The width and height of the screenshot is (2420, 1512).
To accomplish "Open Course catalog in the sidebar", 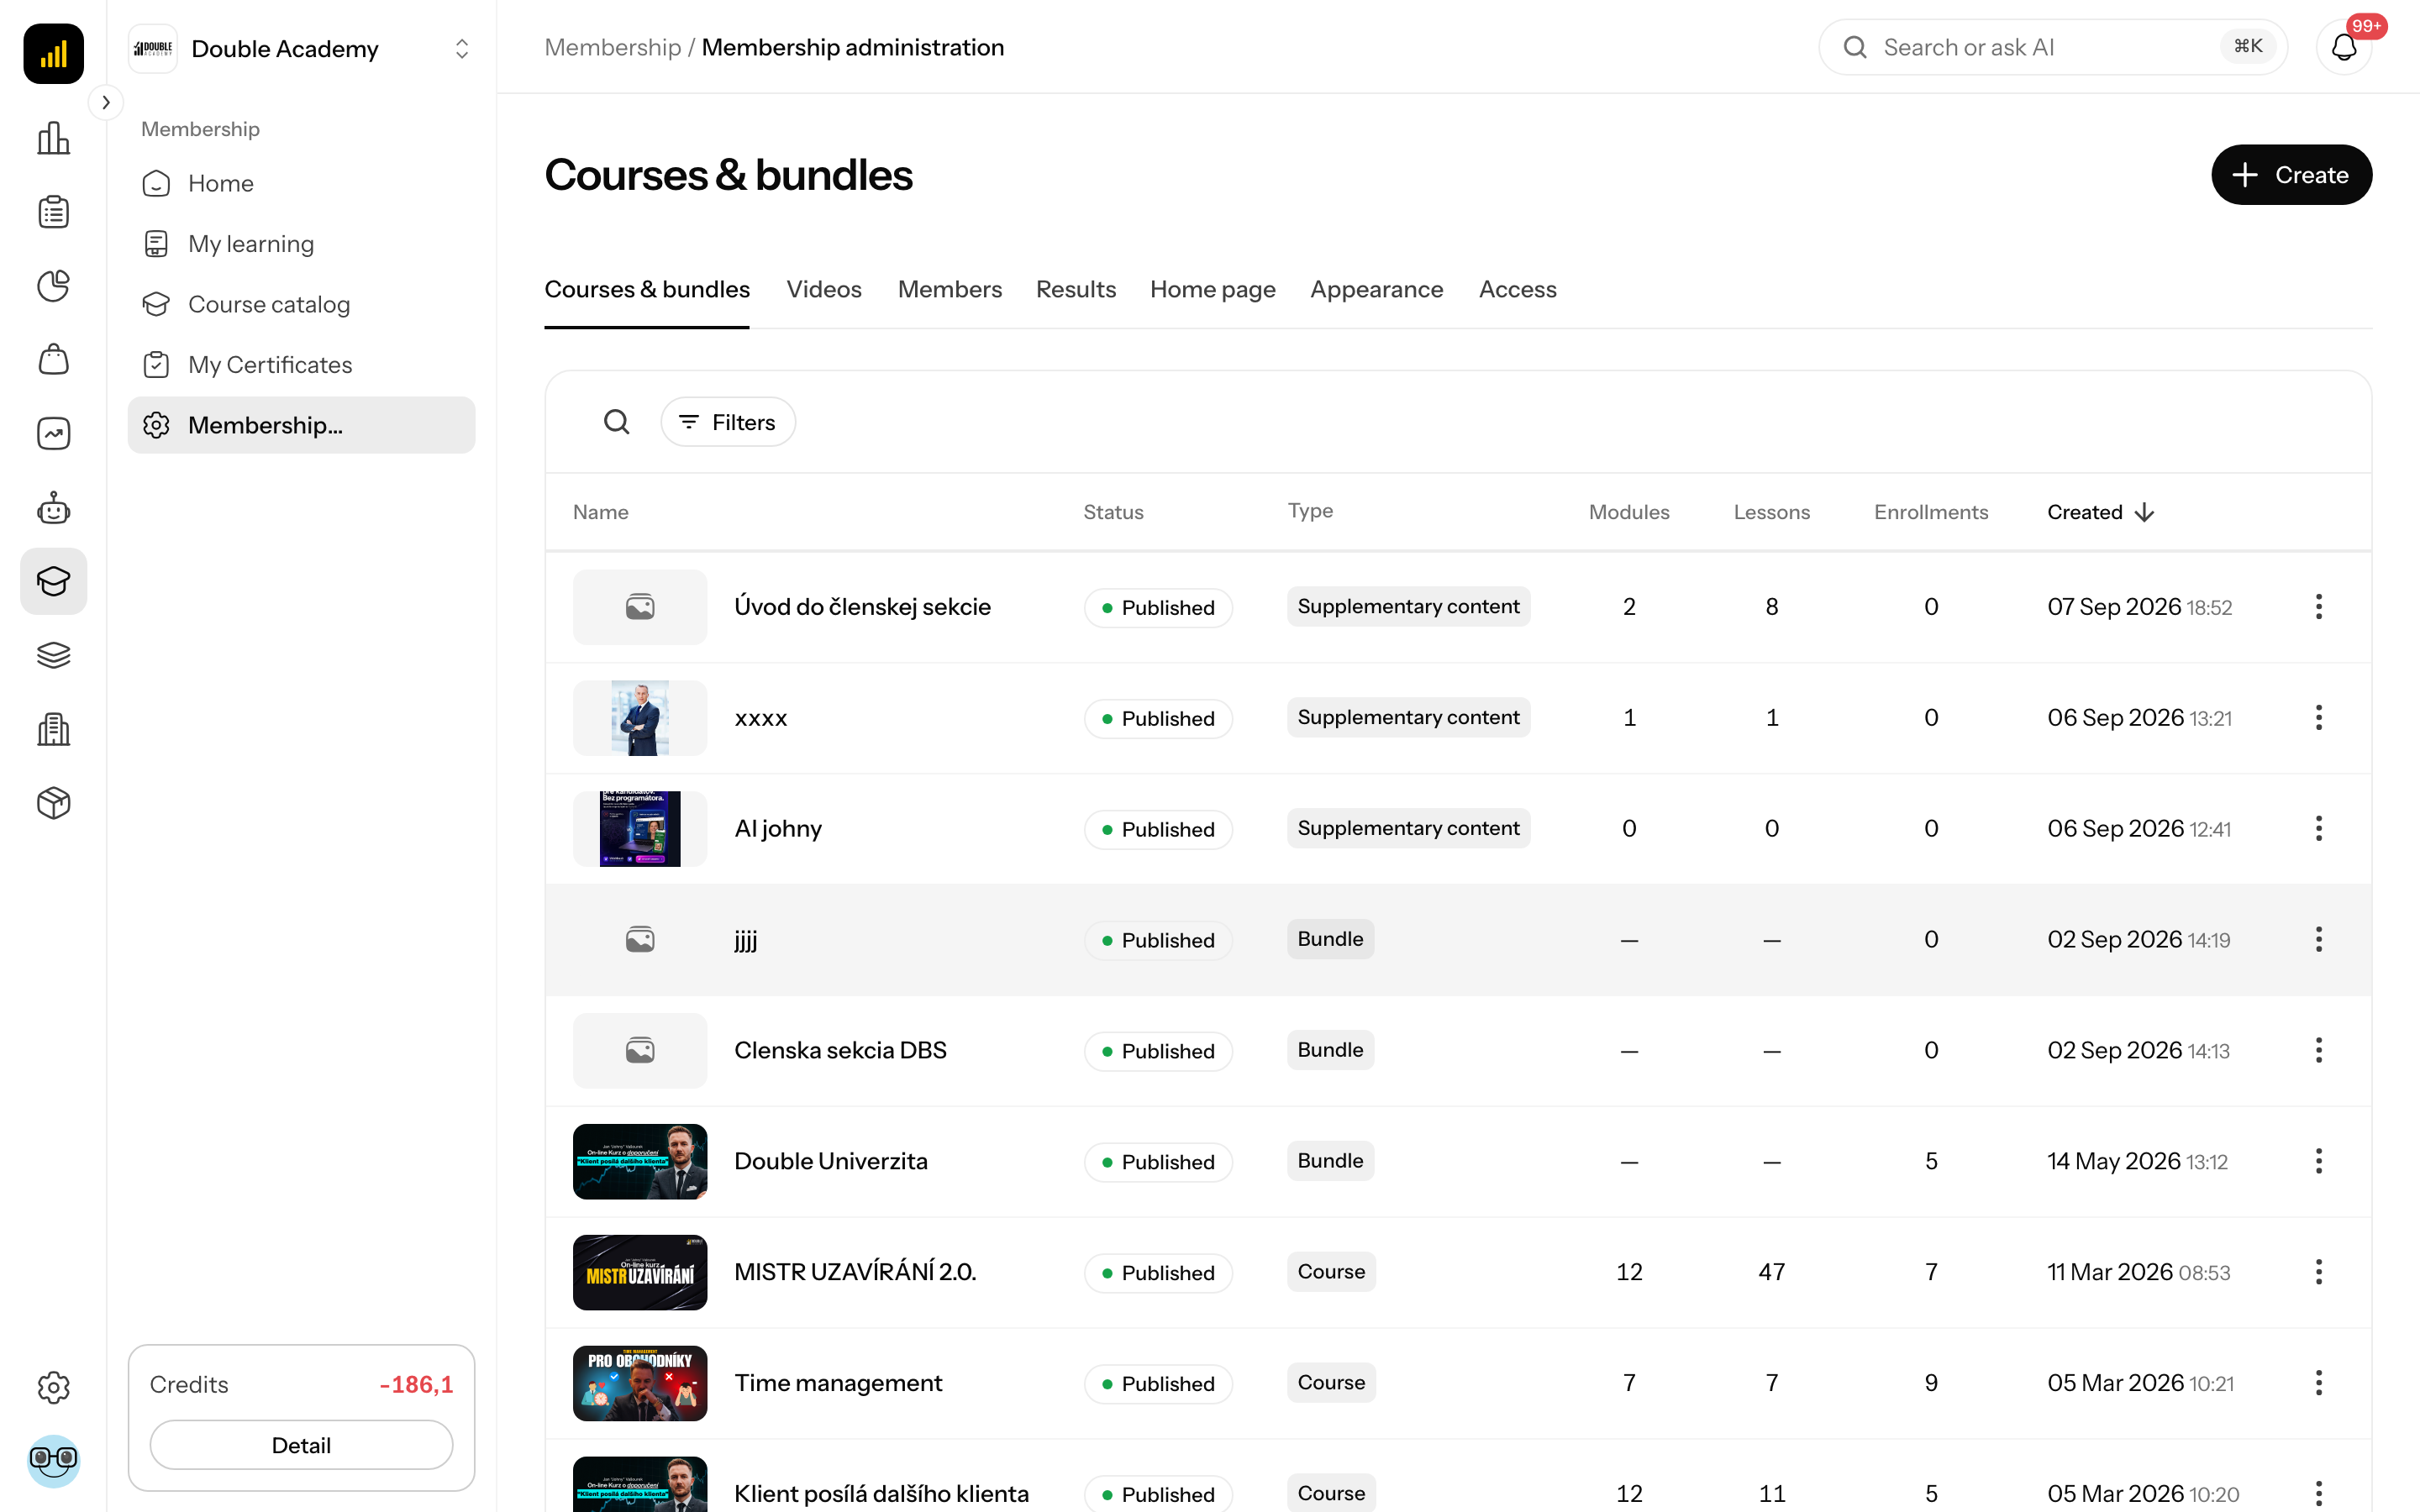I will click(301, 304).
